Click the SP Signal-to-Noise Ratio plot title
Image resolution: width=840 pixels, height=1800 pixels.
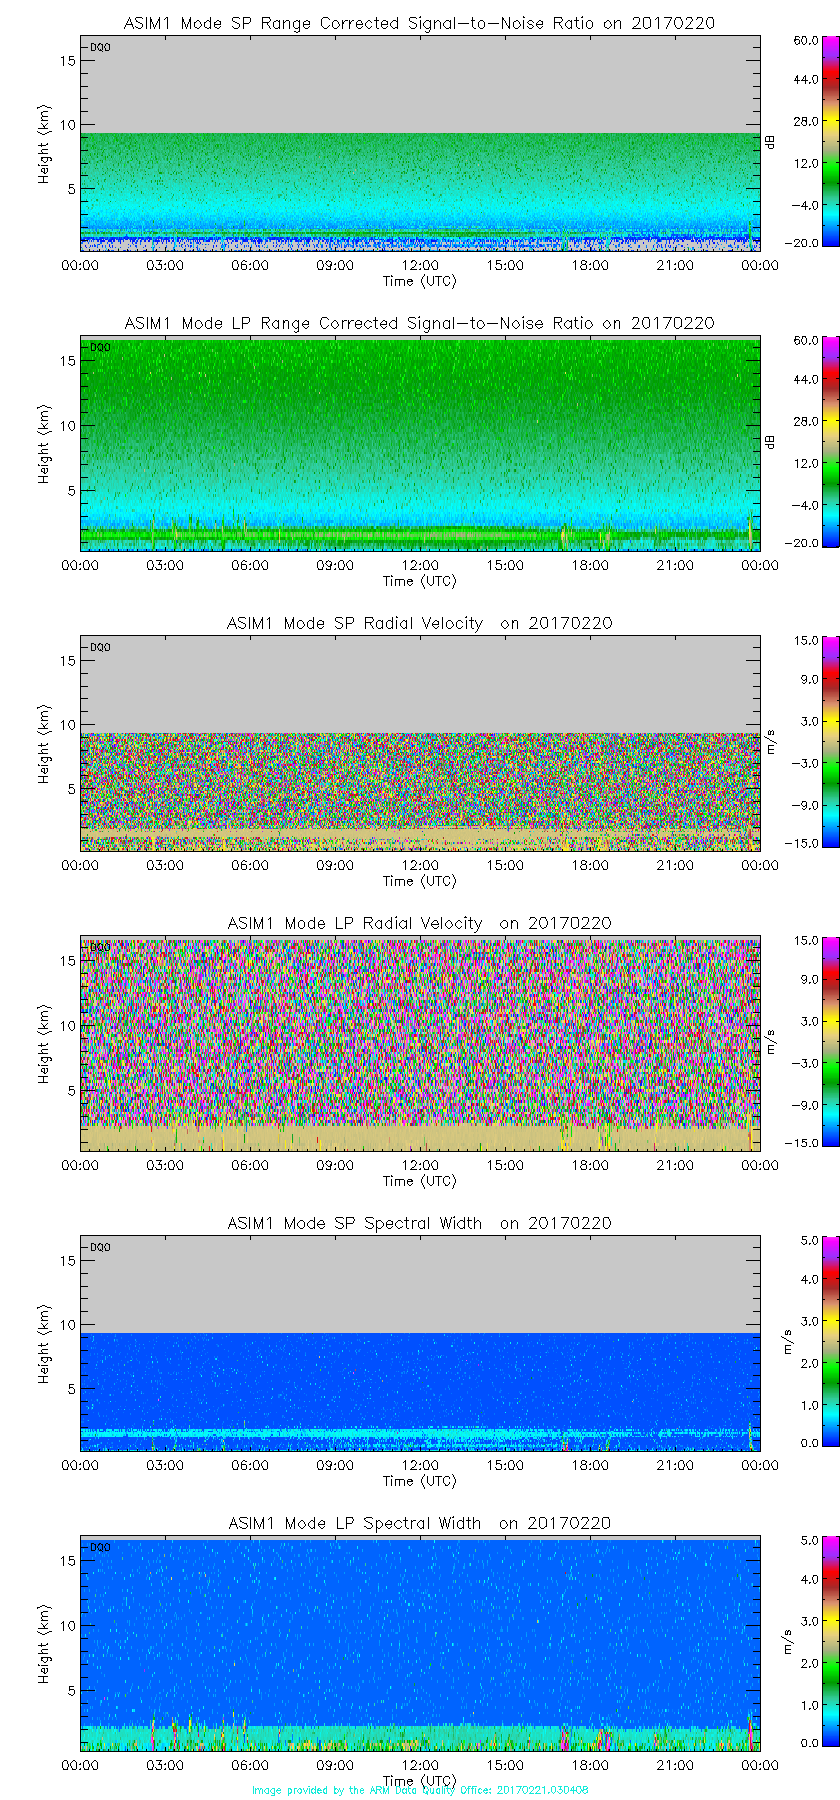point(419,23)
